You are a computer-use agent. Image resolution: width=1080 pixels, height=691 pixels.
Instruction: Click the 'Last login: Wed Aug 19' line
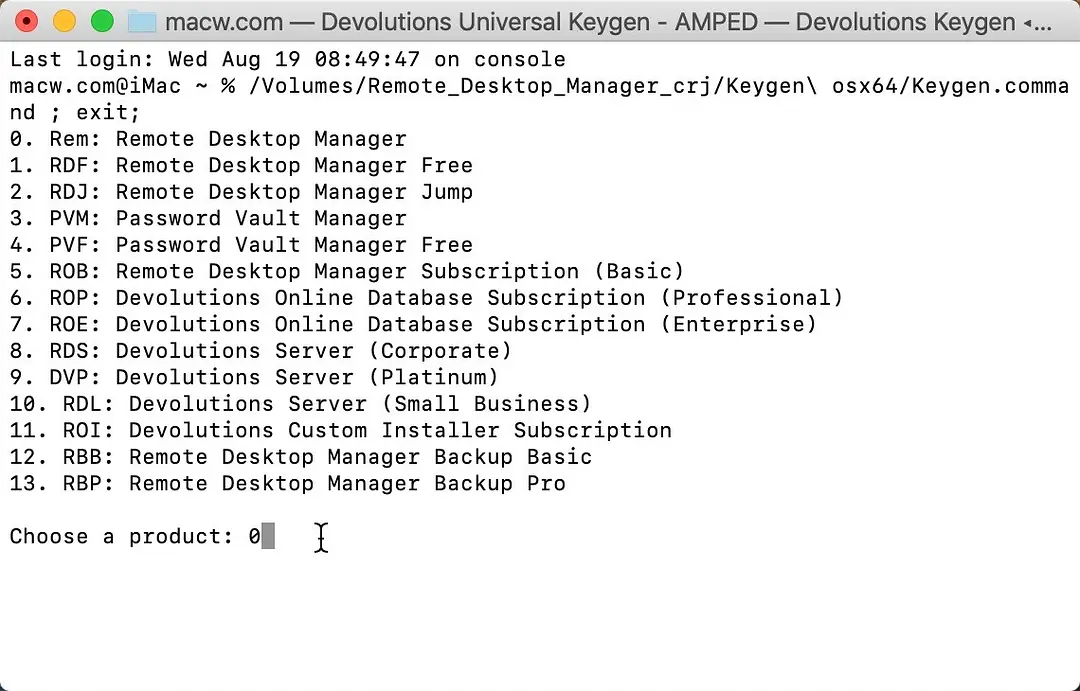288,59
